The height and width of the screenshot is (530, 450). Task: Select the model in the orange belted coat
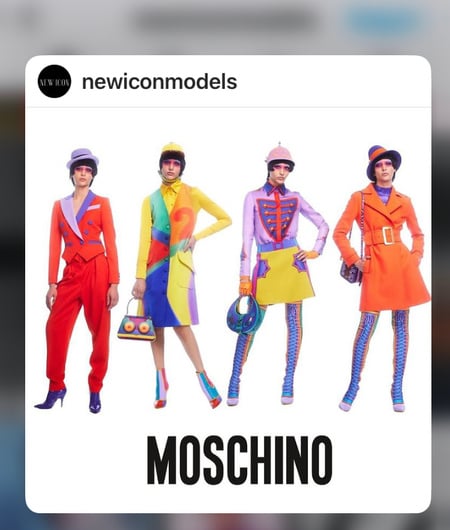382,279
